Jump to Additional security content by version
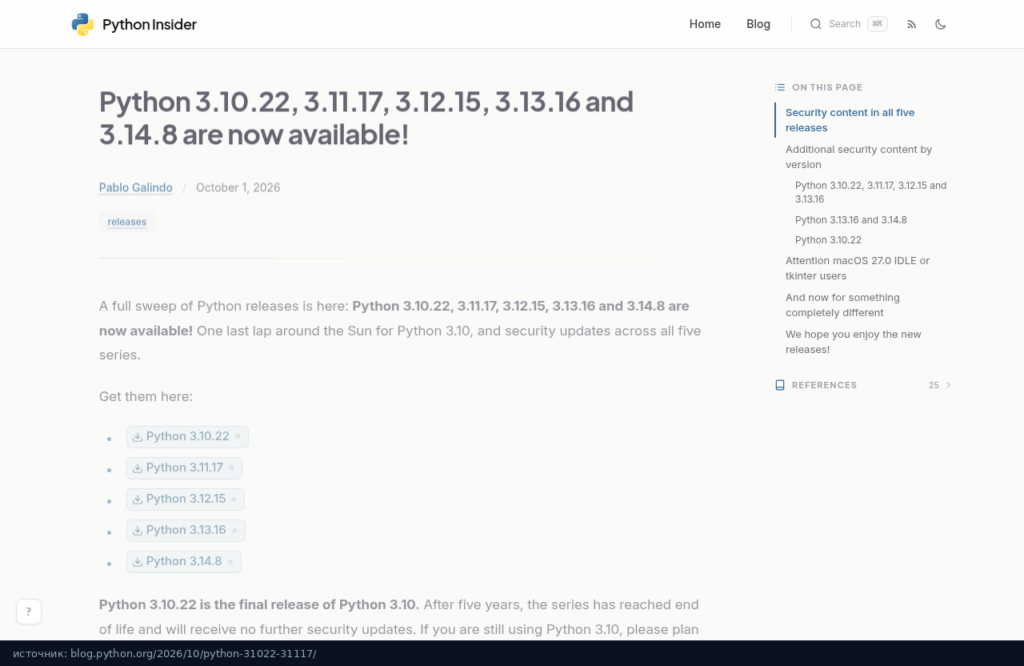Viewport: 1024px width, 666px height. 858,157
